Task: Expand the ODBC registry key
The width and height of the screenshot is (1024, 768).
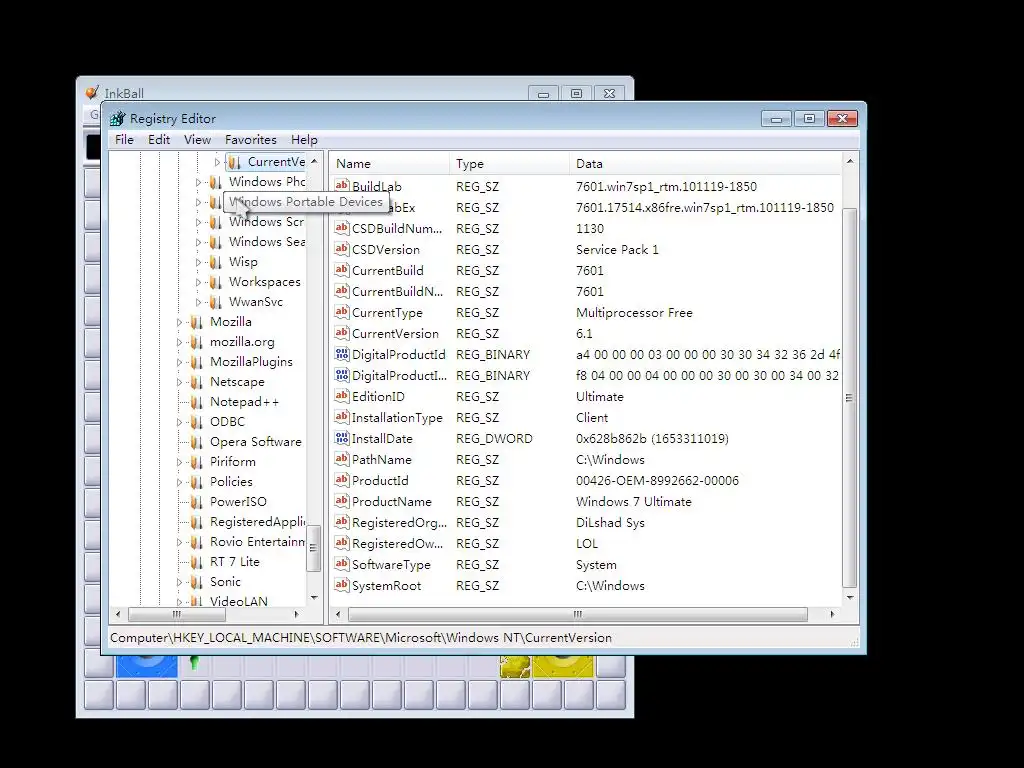Action: pos(180,422)
